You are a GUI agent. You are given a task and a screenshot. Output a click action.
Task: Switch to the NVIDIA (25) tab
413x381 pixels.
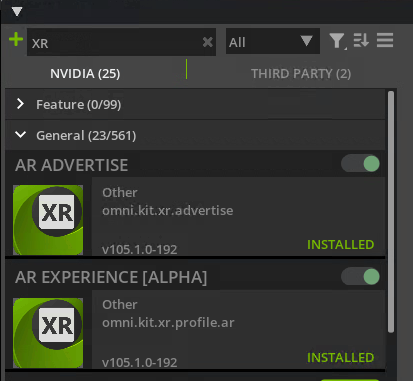tap(85, 74)
